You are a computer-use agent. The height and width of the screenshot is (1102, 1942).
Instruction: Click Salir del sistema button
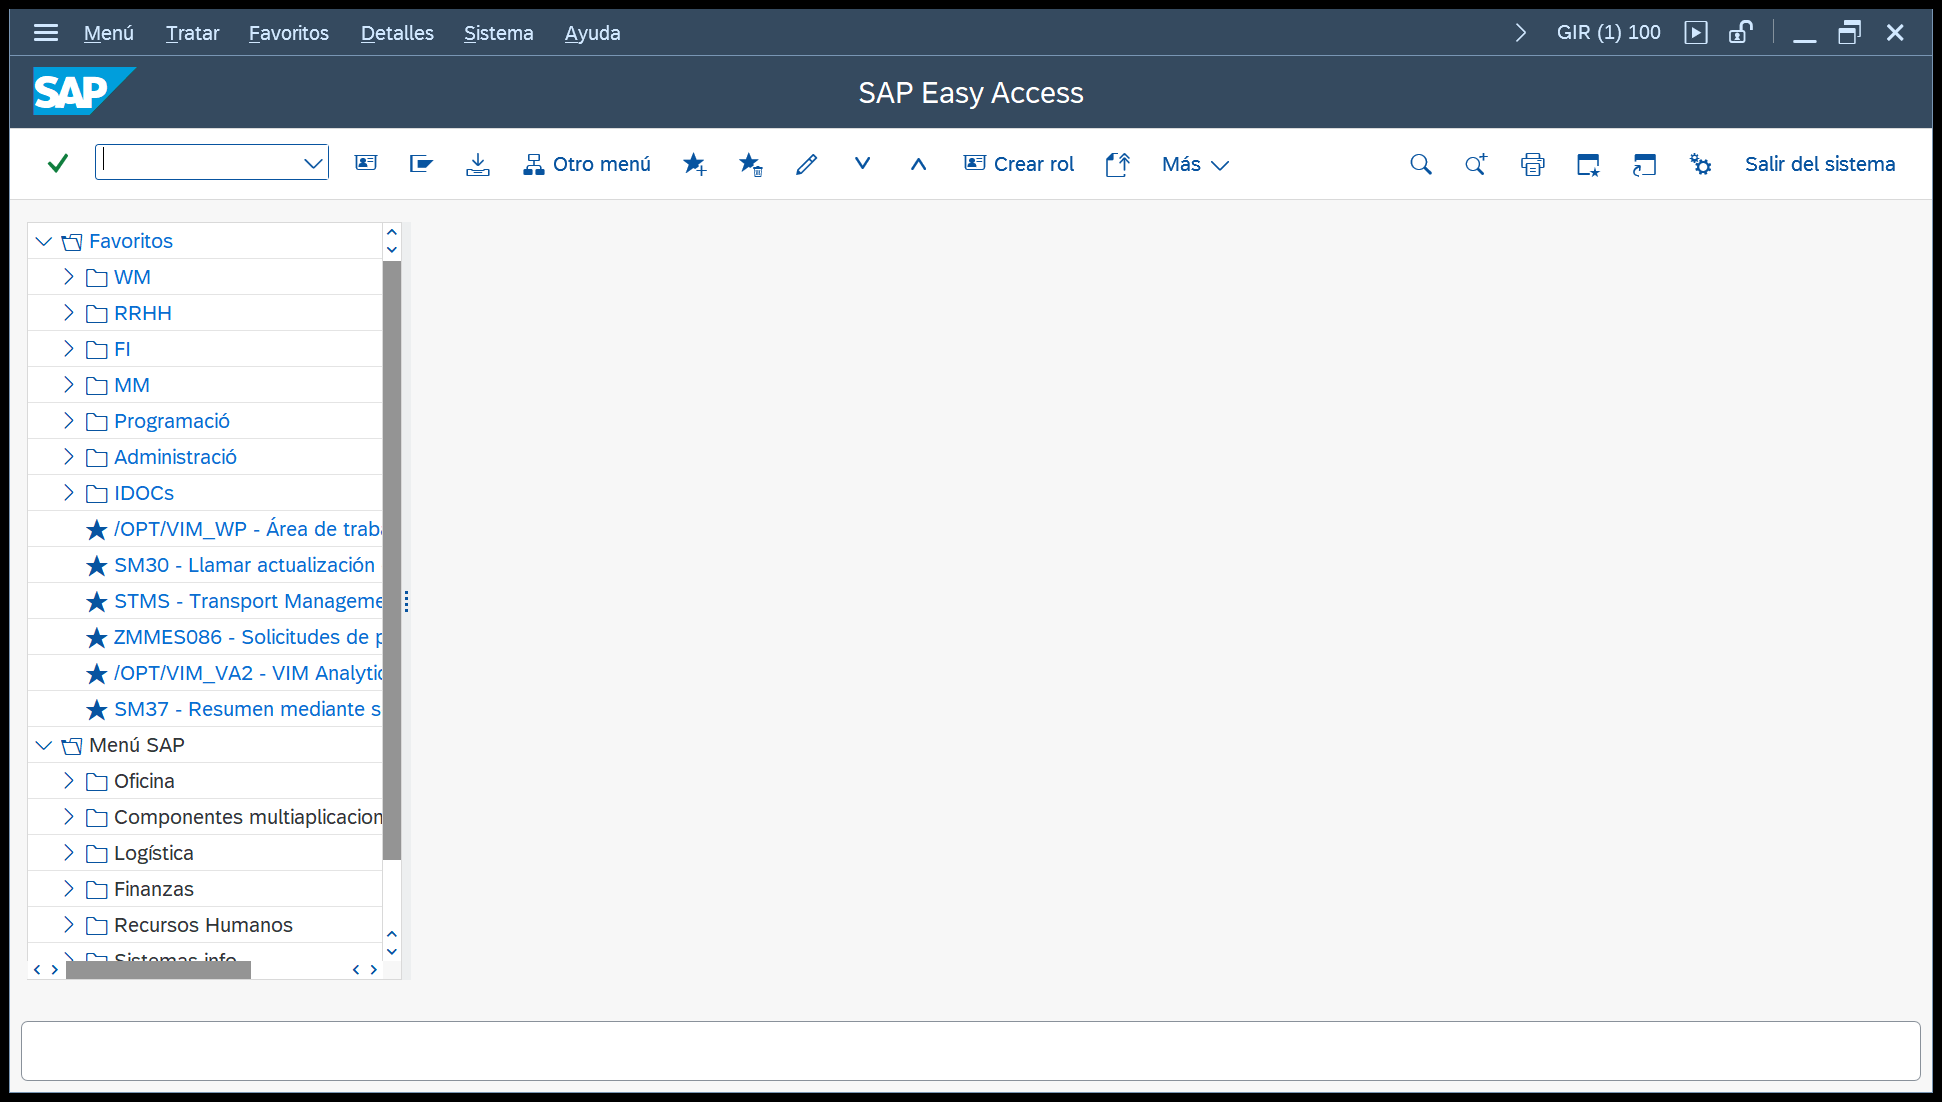[x=1820, y=164]
